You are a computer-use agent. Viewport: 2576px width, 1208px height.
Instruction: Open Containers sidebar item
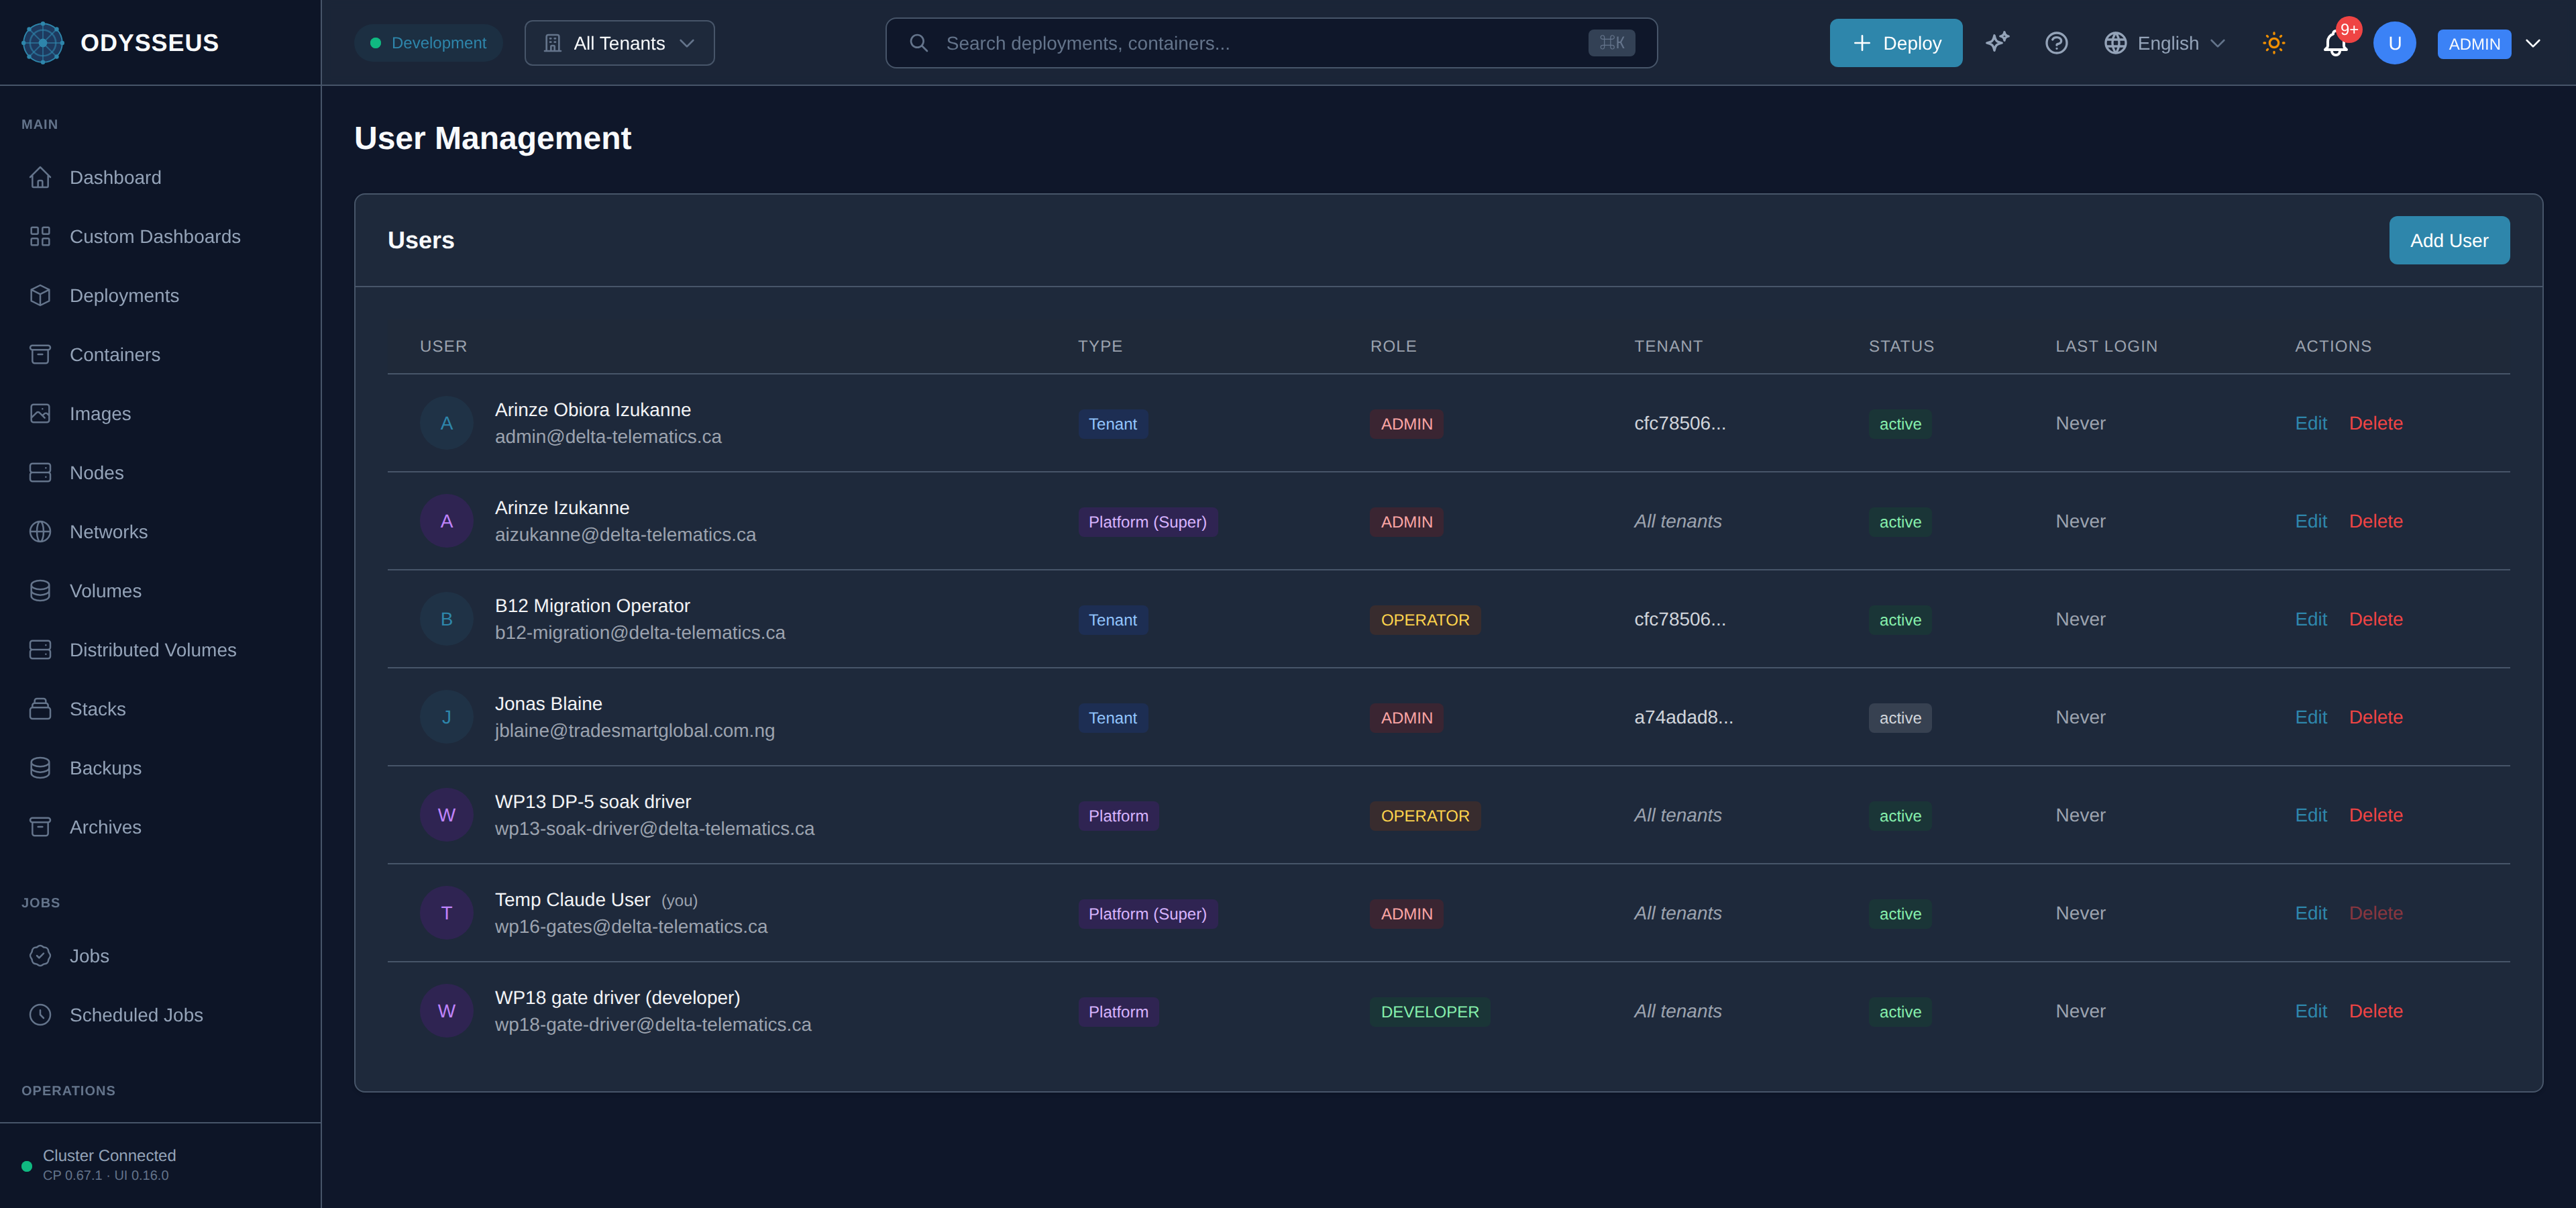(x=160, y=354)
